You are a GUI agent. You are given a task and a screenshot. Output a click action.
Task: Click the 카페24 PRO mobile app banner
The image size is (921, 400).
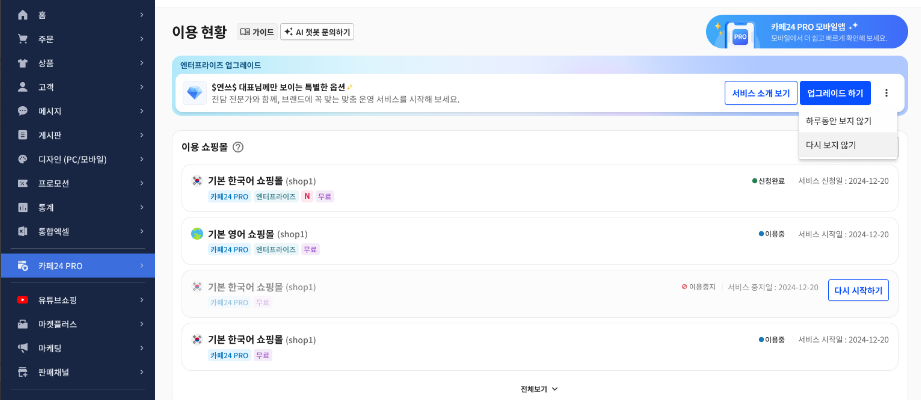click(810, 32)
